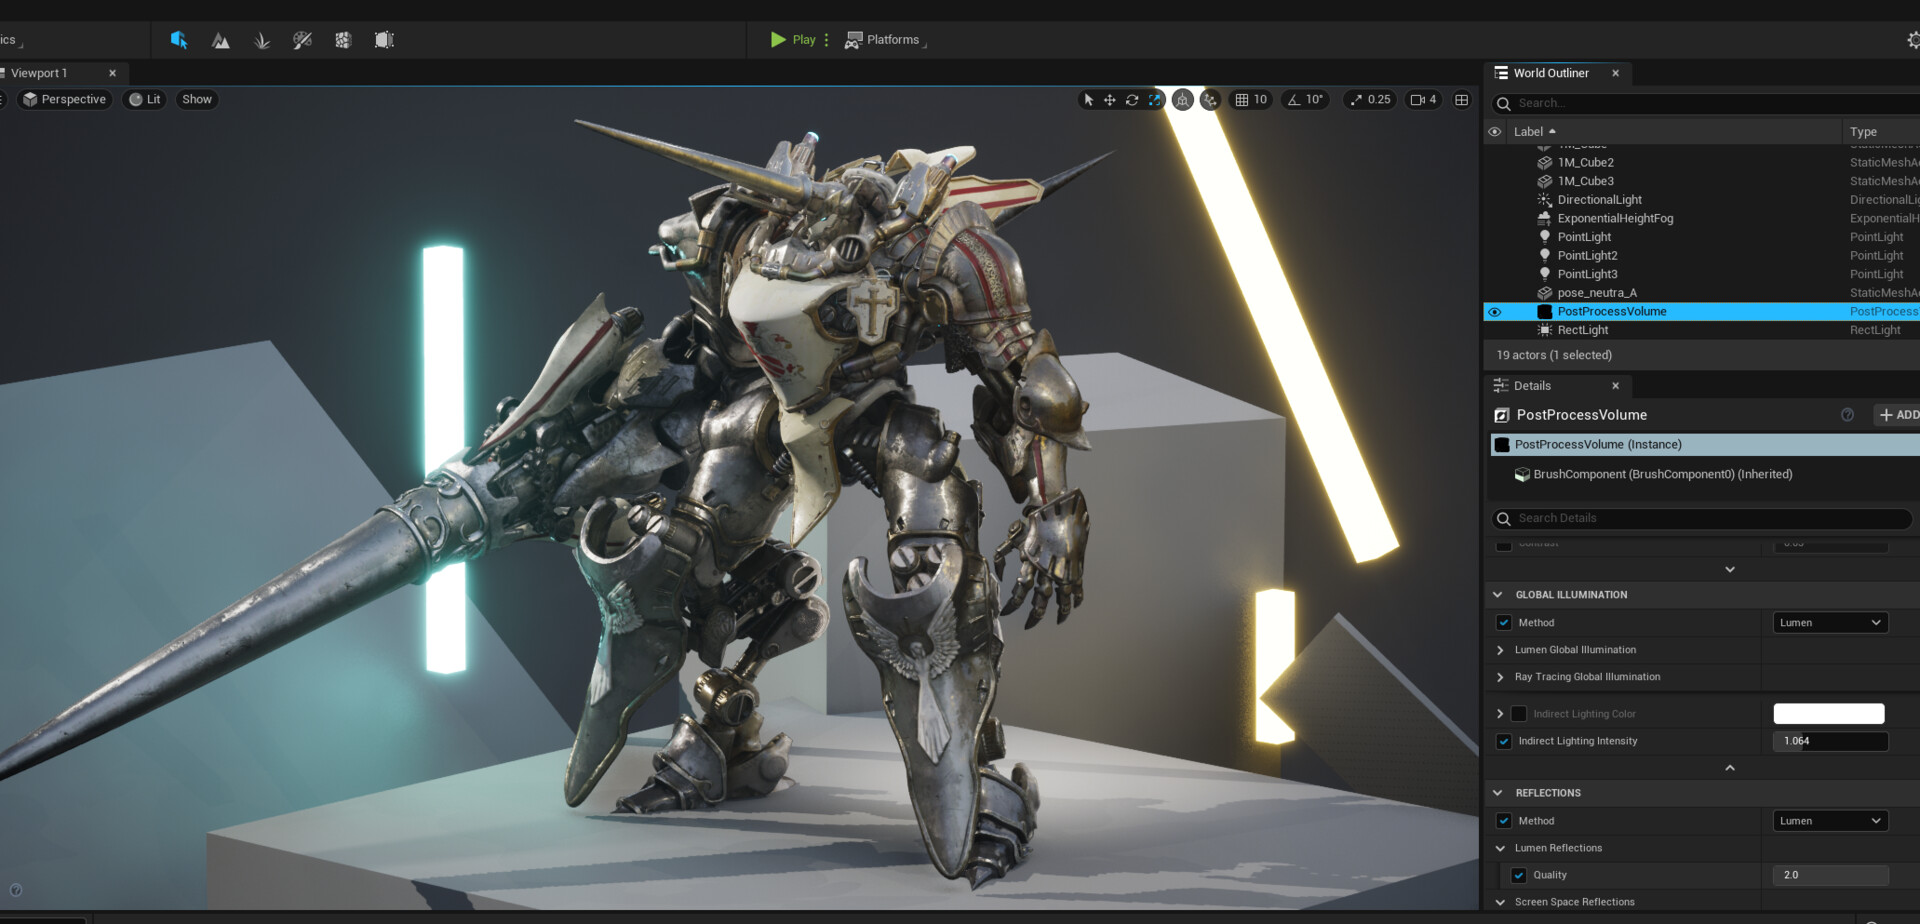Image resolution: width=1920 pixels, height=924 pixels.
Task: Select DirectionalLight actor in outliner
Action: (x=1599, y=200)
